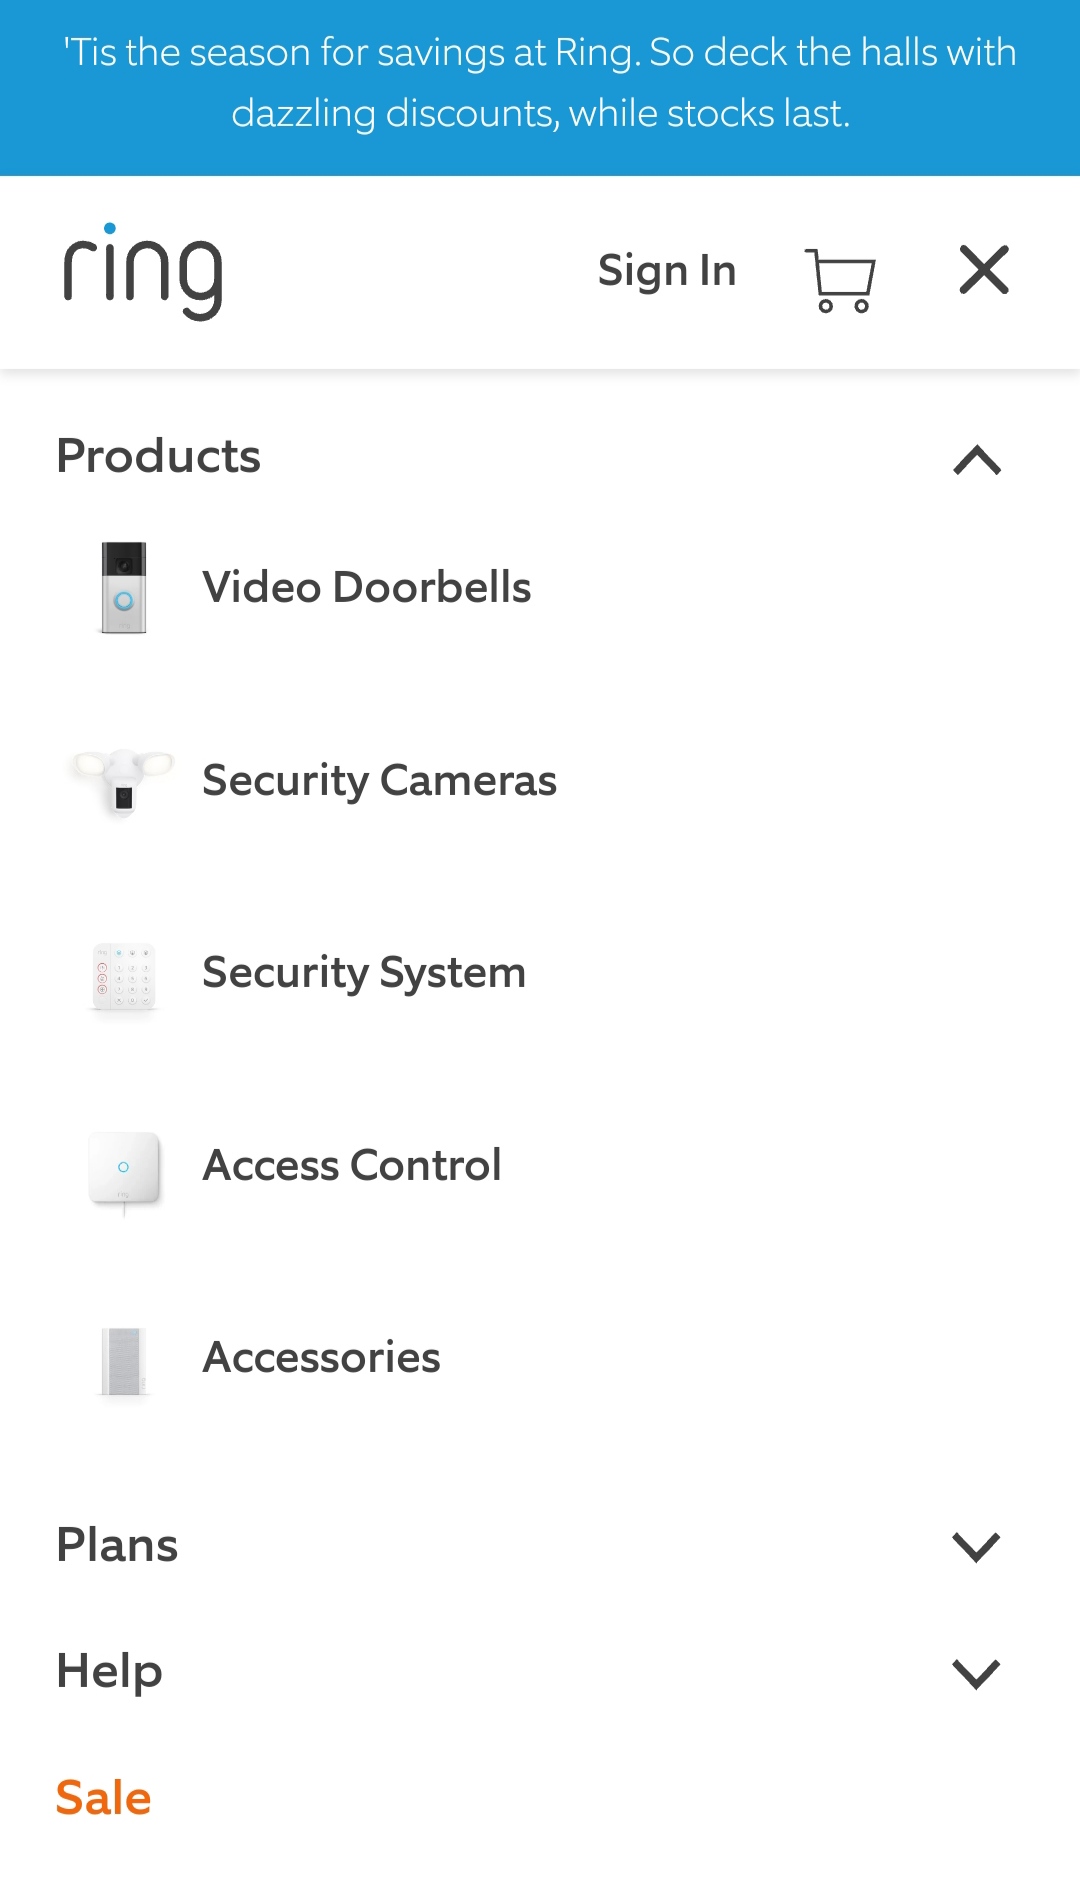Image resolution: width=1080 pixels, height=1890 pixels.
Task: Open the Accessories menu item
Action: (x=321, y=1358)
